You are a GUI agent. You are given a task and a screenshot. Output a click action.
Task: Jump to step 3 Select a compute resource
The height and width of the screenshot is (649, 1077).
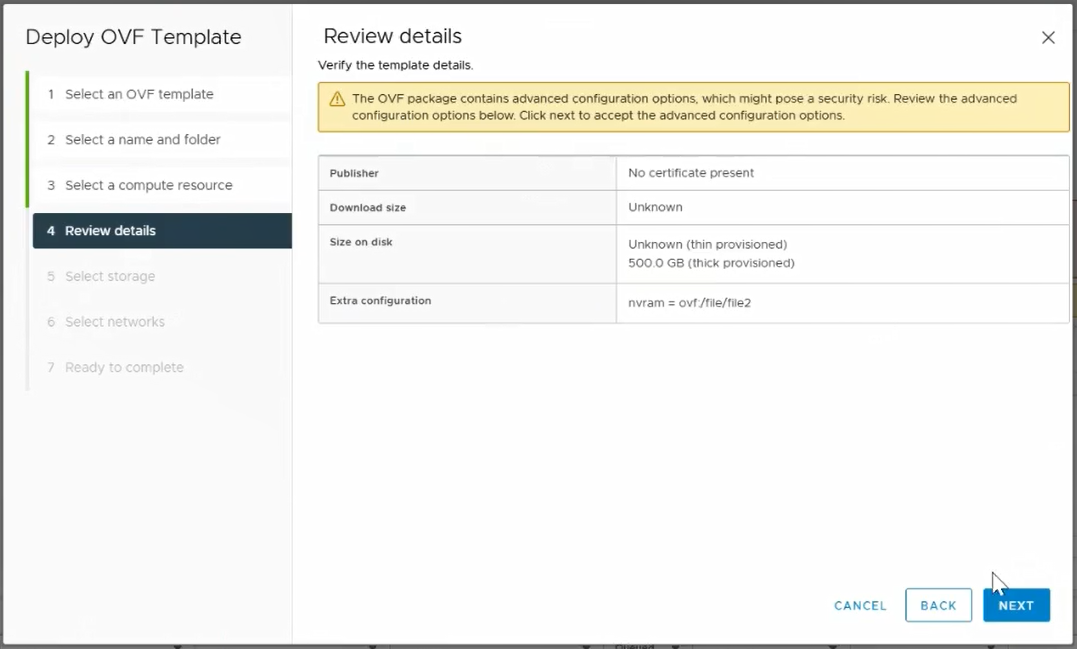click(x=148, y=185)
